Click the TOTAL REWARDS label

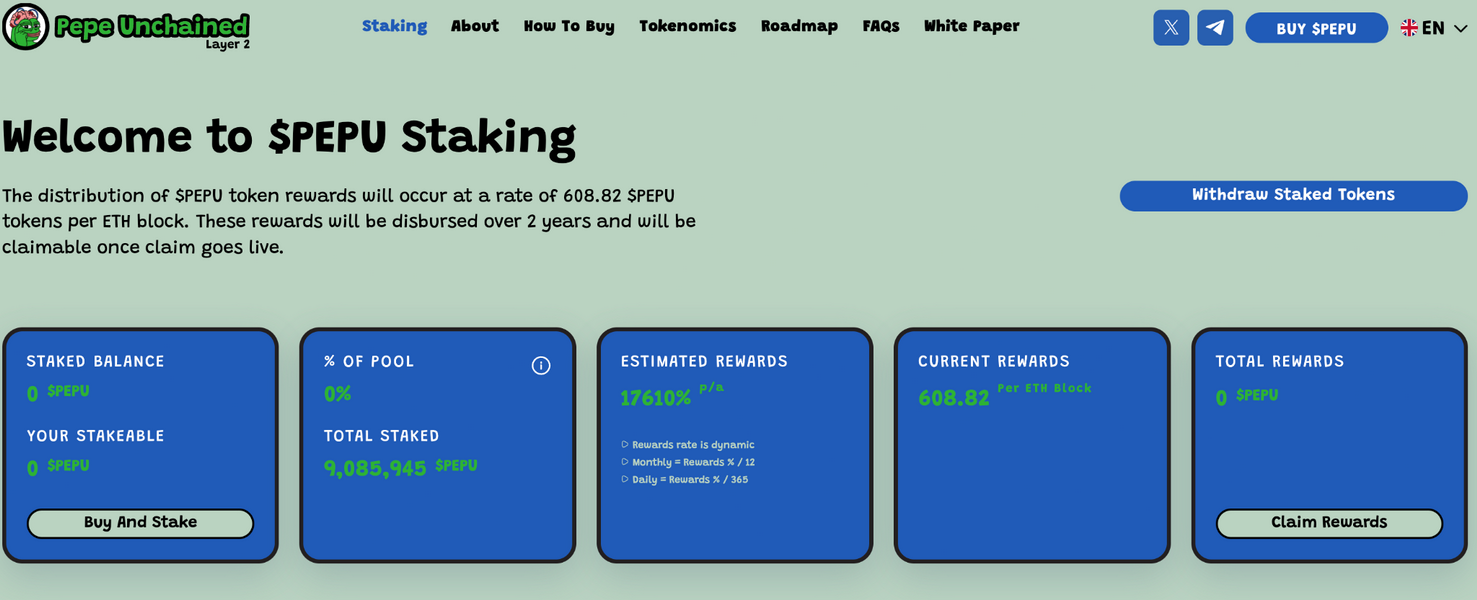point(1280,361)
